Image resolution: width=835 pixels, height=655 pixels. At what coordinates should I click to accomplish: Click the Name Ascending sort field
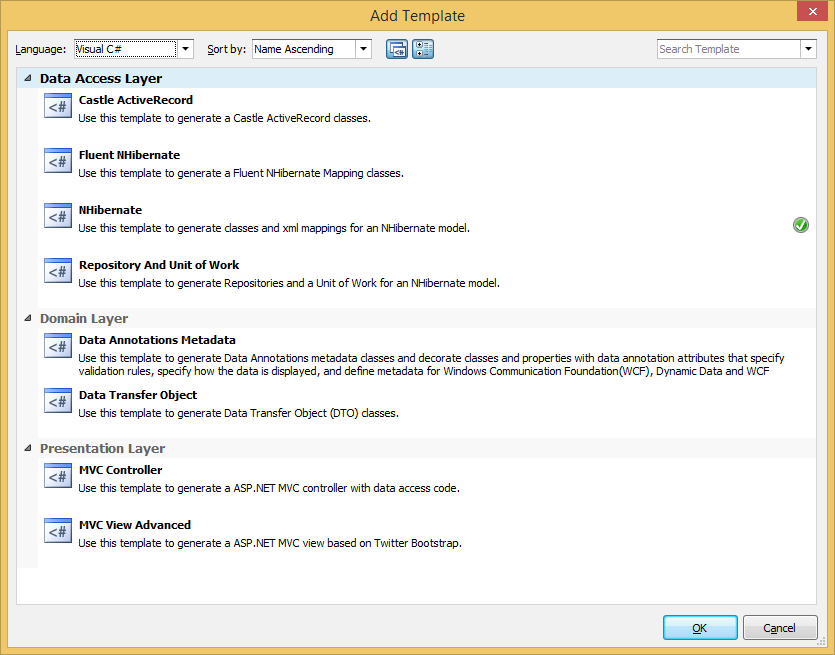click(304, 49)
